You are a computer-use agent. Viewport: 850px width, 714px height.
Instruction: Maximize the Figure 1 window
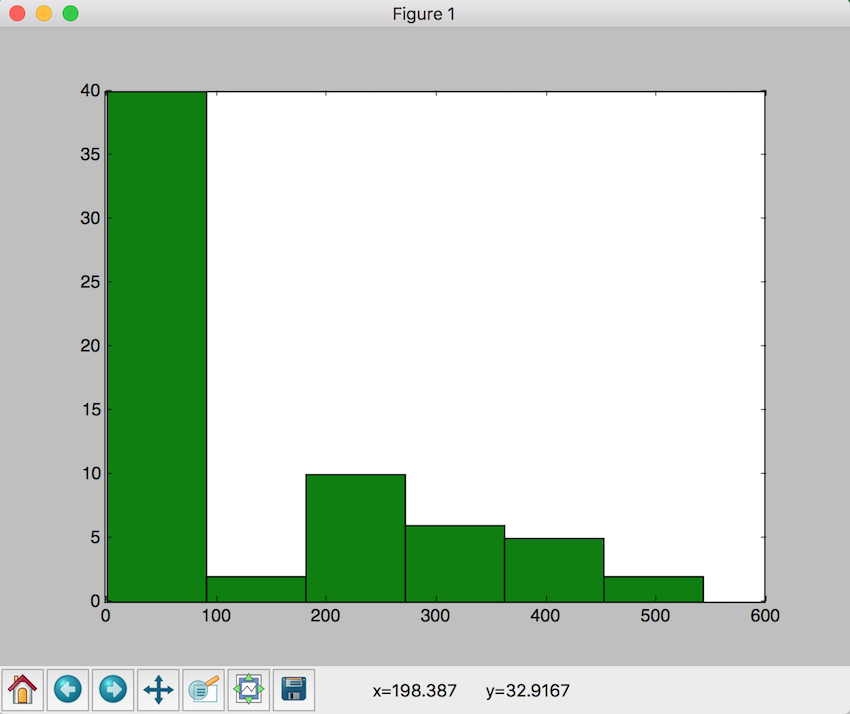pos(70,13)
